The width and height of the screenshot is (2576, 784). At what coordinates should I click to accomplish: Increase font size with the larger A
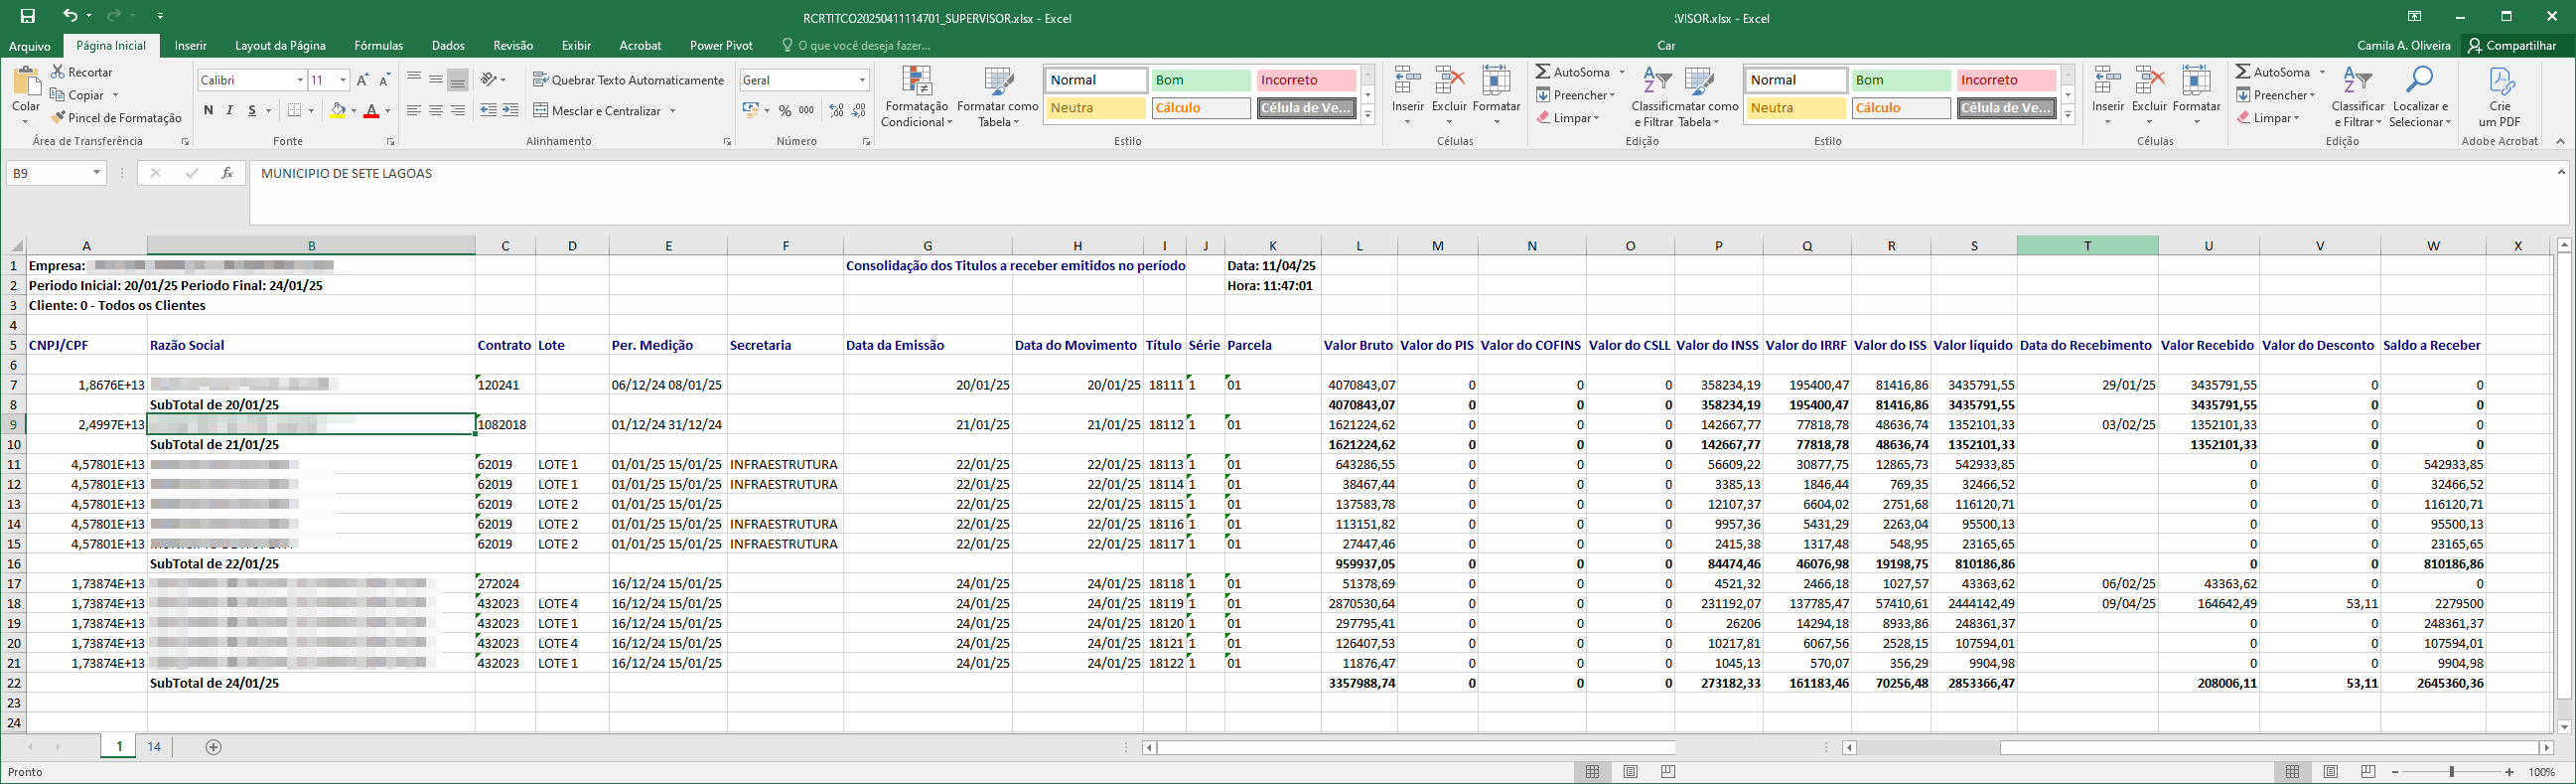click(362, 80)
